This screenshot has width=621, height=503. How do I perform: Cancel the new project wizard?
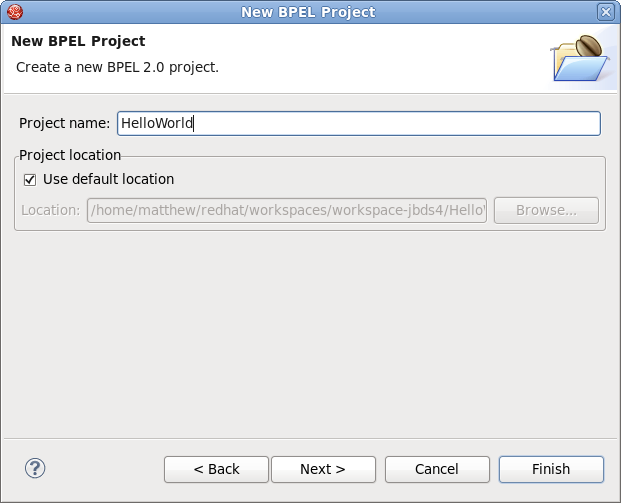[437, 469]
